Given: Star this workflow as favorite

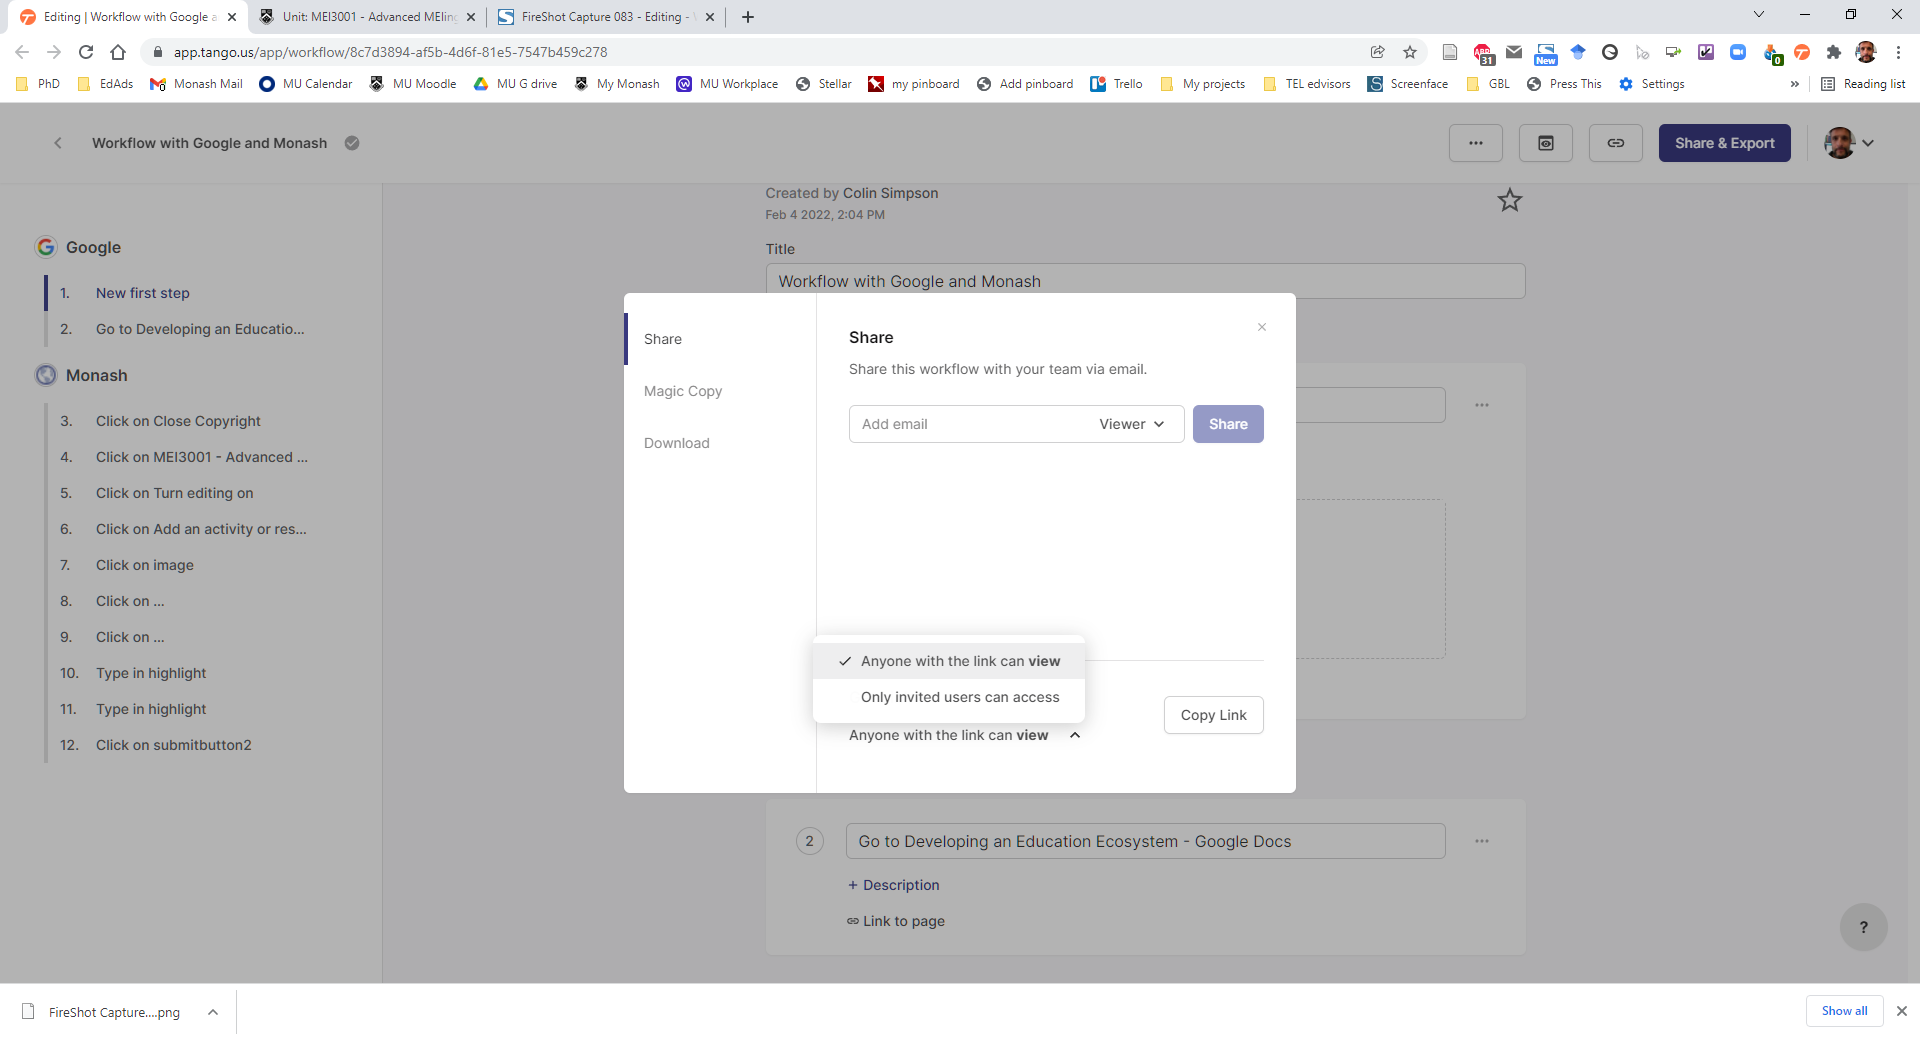Looking at the screenshot, I should coord(1510,200).
